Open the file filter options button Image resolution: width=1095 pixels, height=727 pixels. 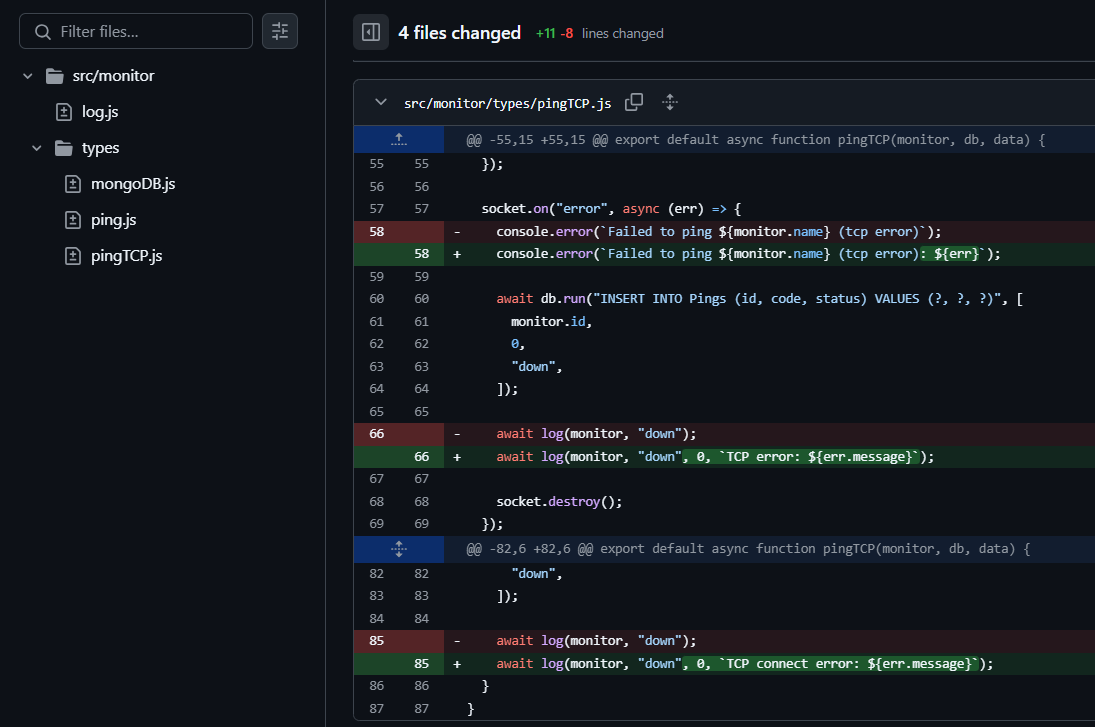pyautogui.click(x=280, y=31)
